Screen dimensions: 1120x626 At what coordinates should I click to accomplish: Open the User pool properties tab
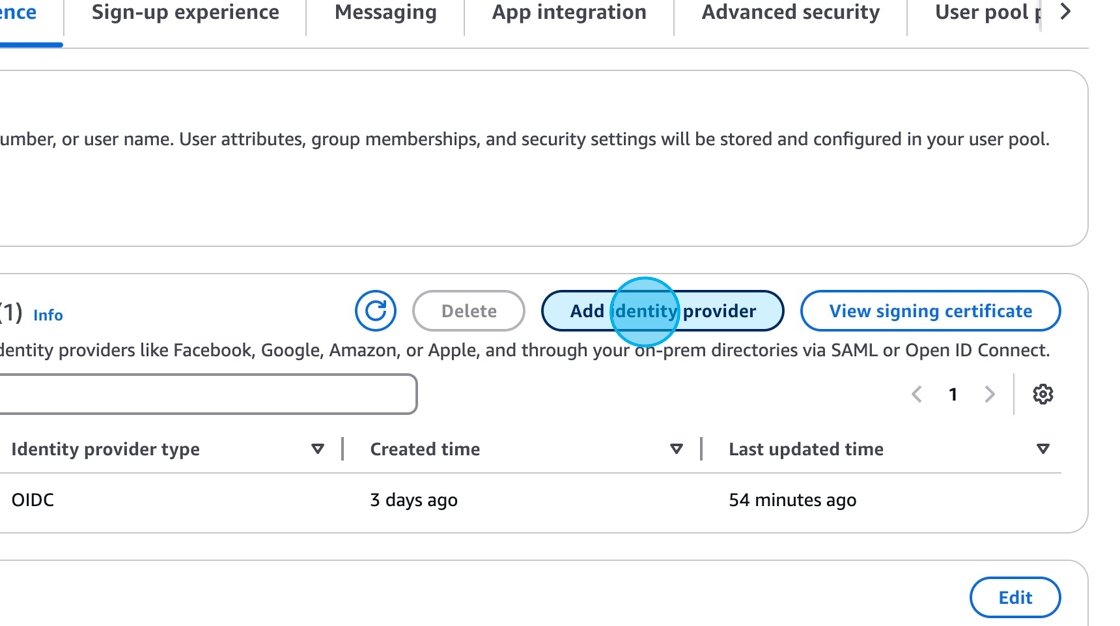987,13
